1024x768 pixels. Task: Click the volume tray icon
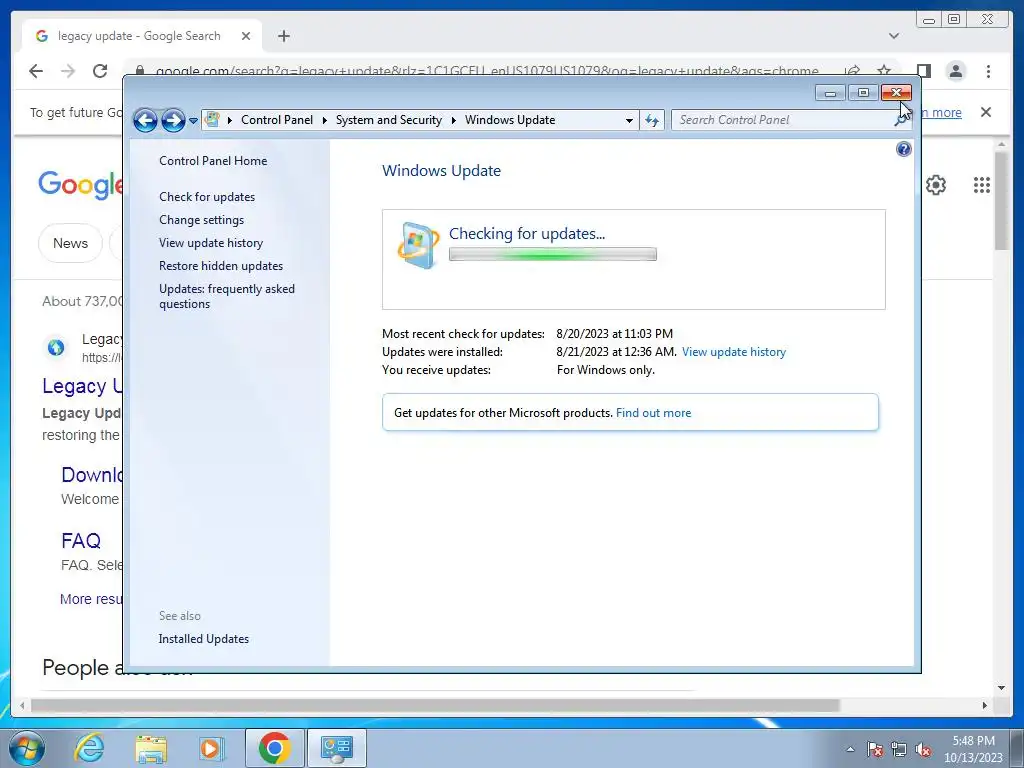pos(923,749)
